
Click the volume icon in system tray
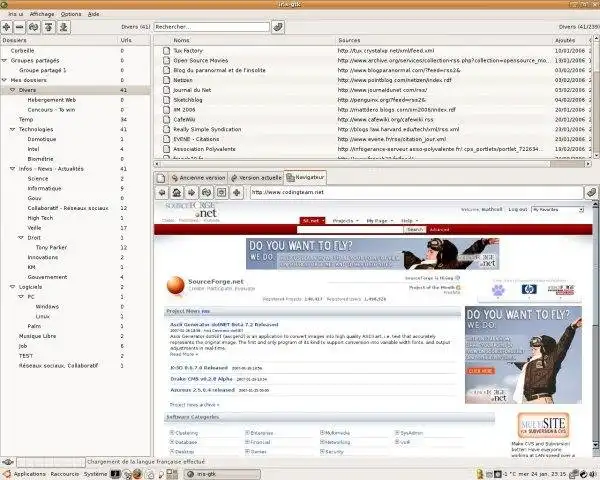pyautogui.click(x=592, y=474)
